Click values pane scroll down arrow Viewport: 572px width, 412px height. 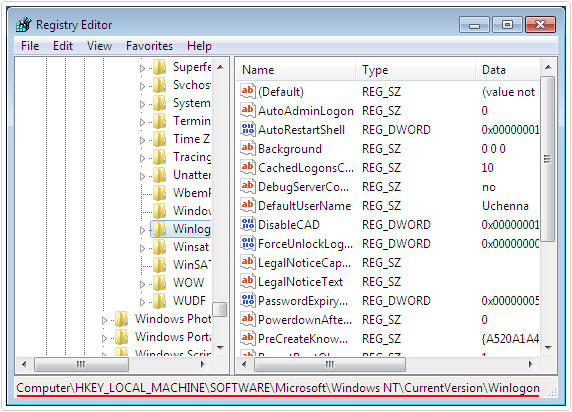[548, 348]
